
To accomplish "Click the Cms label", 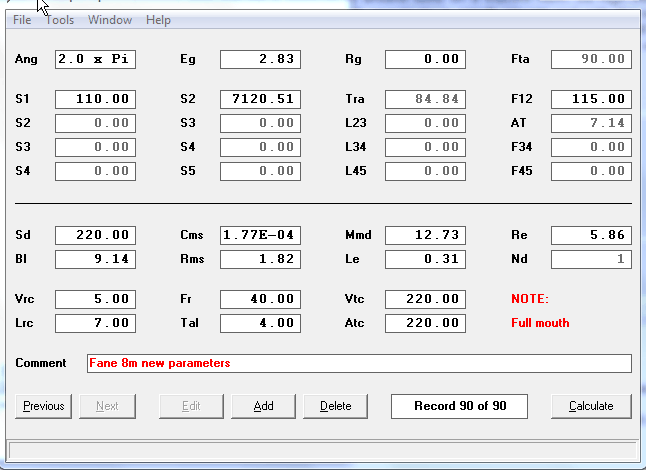I will (192, 235).
